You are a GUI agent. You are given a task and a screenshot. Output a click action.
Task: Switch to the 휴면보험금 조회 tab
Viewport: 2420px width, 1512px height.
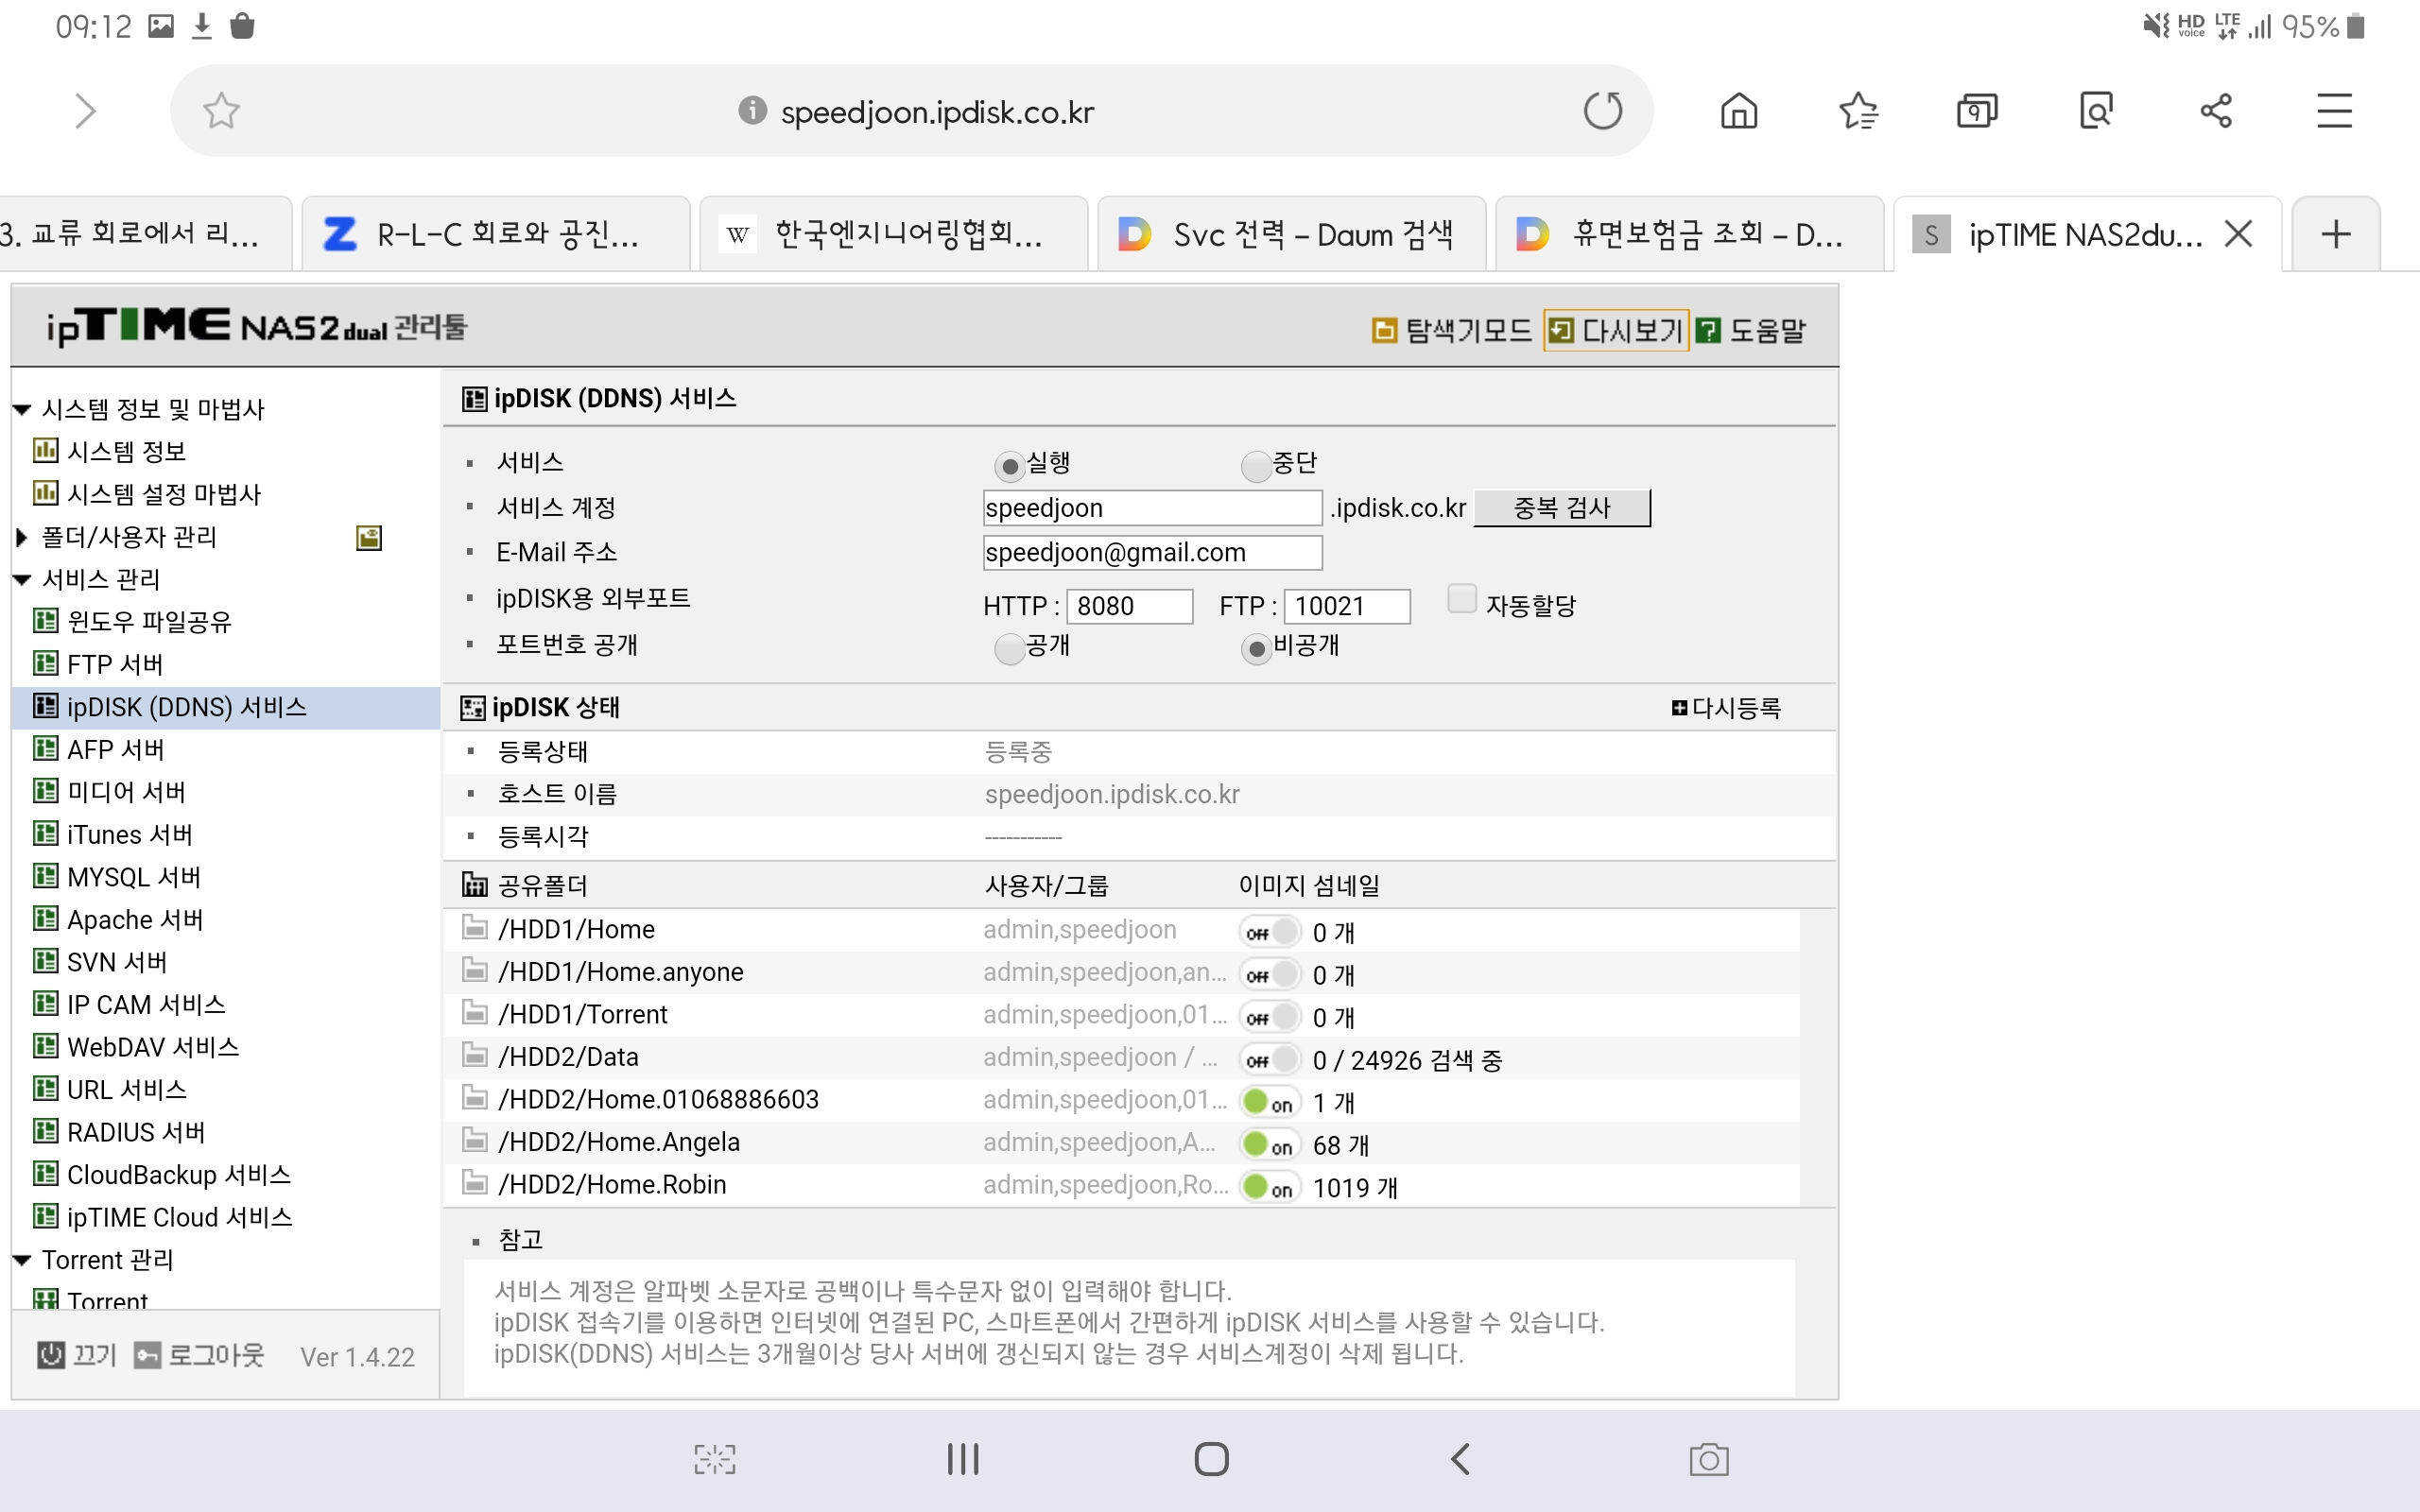click(x=1689, y=235)
